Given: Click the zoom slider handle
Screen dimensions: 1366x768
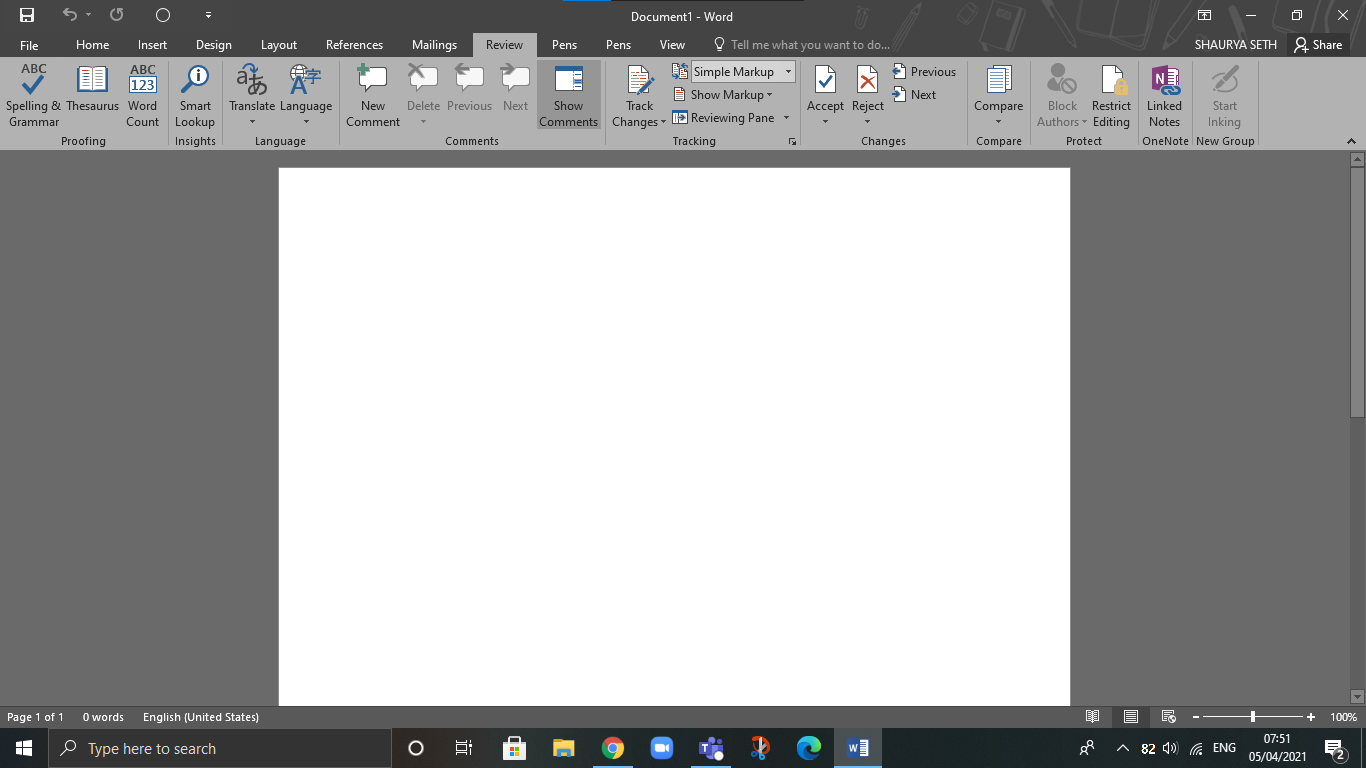Looking at the screenshot, I should click(x=1253, y=717).
